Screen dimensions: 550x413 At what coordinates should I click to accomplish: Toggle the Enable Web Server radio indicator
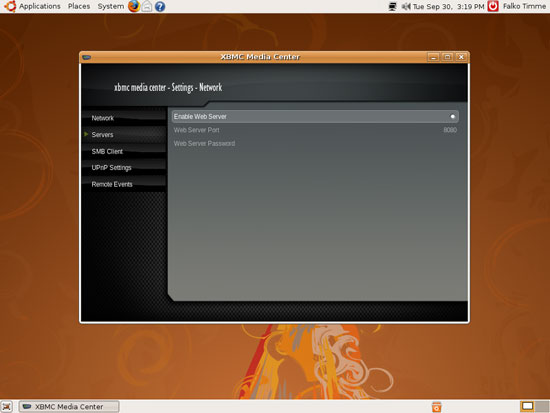[452, 116]
